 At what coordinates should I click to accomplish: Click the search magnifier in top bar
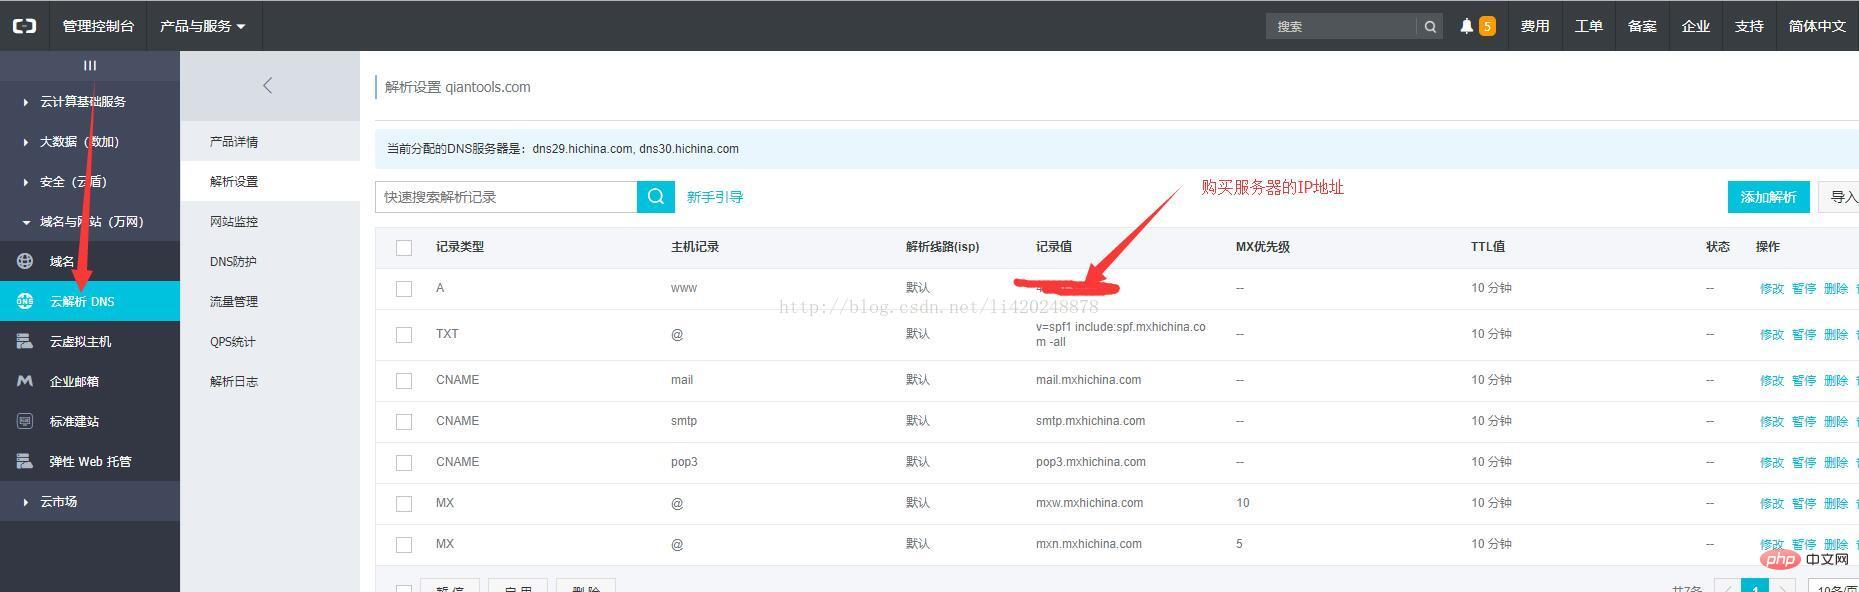pos(1430,26)
